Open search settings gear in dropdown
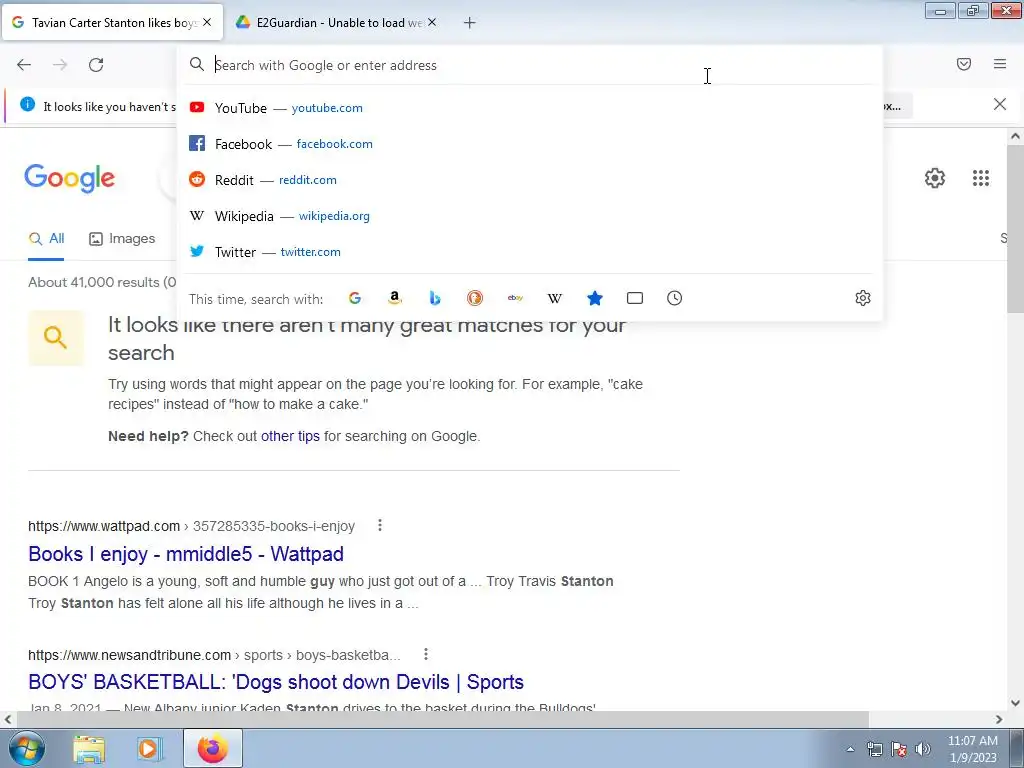This screenshot has height=768, width=1024. click(x=863, y=298)
